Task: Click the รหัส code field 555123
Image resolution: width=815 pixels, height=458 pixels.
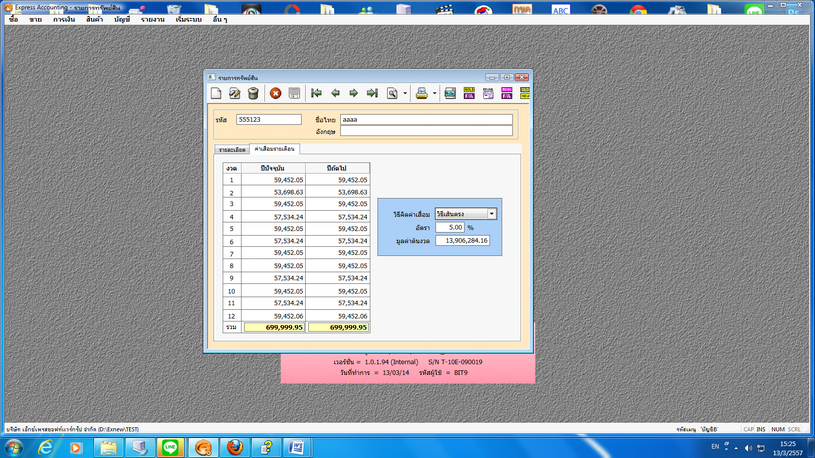Action: (268, 119)
